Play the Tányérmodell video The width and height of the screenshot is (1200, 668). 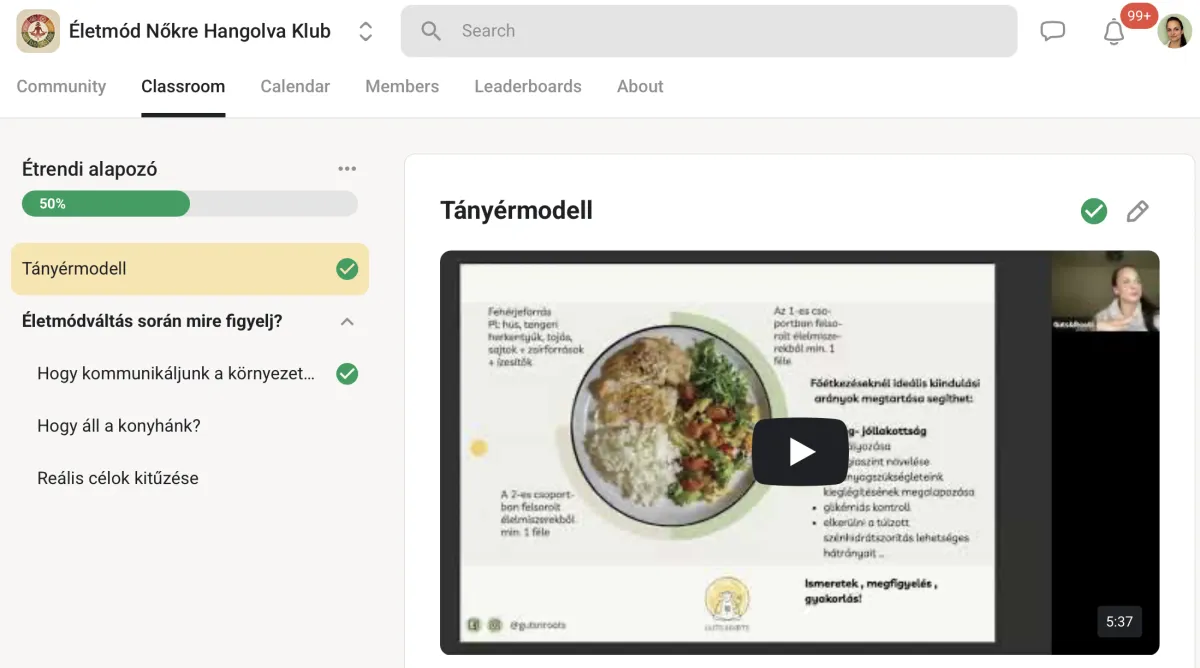800,452
